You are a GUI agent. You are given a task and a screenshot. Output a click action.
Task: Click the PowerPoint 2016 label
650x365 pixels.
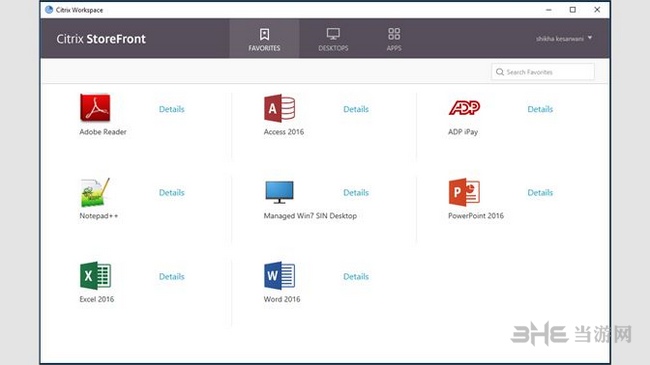(476, 216)
